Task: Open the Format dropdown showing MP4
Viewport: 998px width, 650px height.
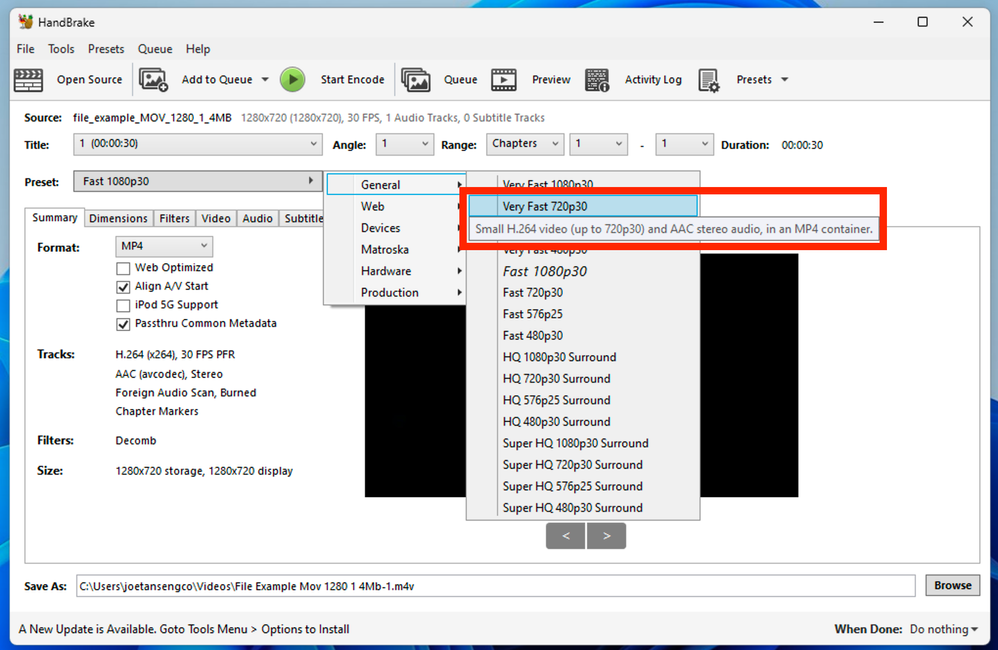Action: (x=164, y=246)
